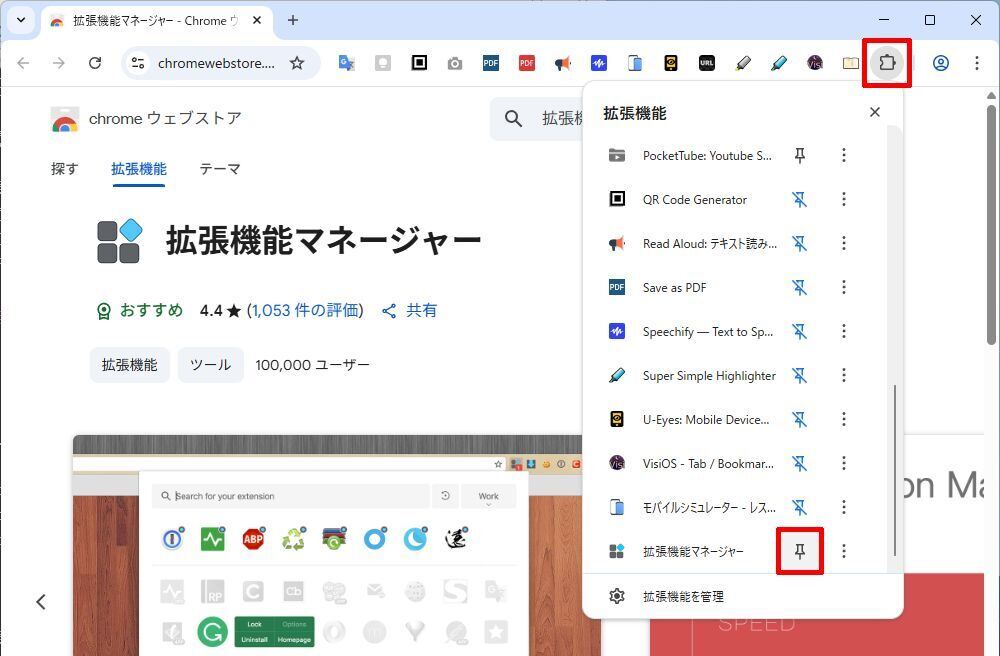Image resolution: width=1000 pixels, height=656 pixels.
Task: Unpin Speechify — Text to Speech extension
Action: point(800,332)
